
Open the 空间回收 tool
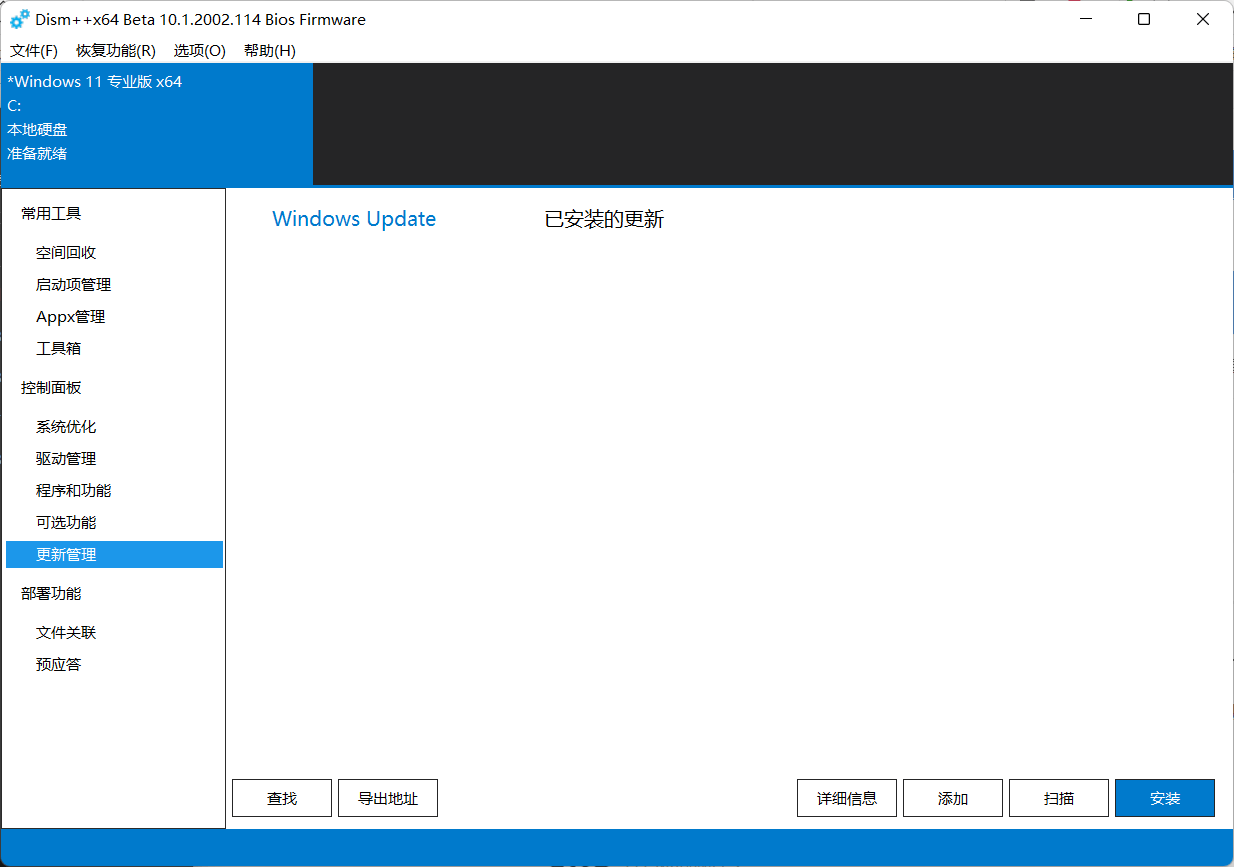pyautogui.click(x=65, y=252)
